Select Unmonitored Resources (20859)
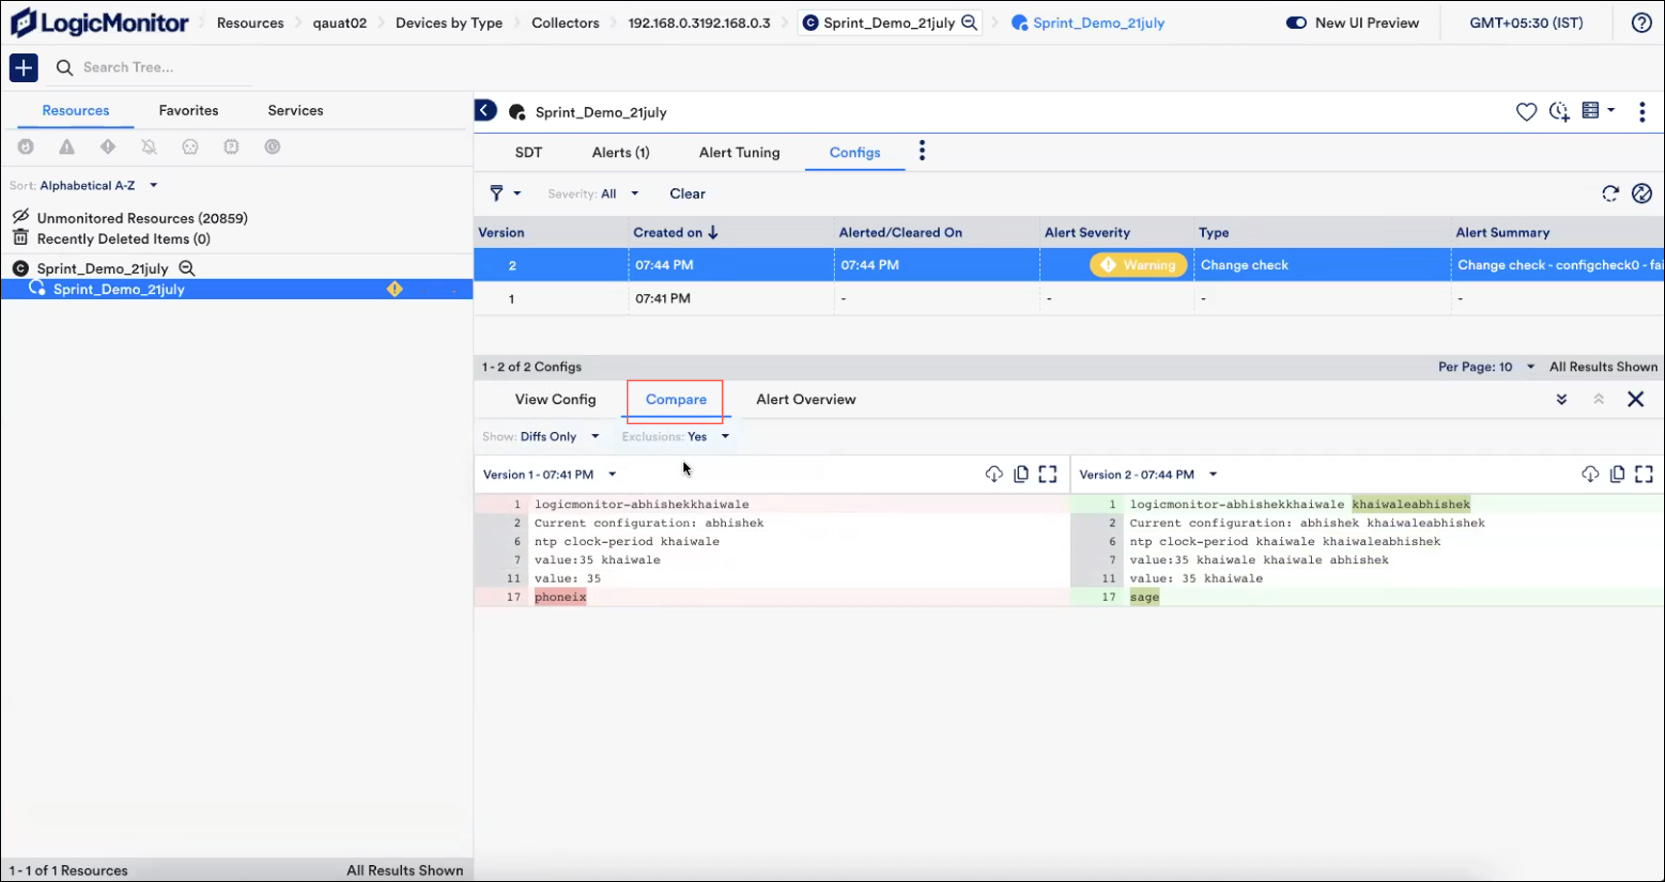Image resolution: width=1665 pixels, height=882 pixels. [x=142, y=218]
